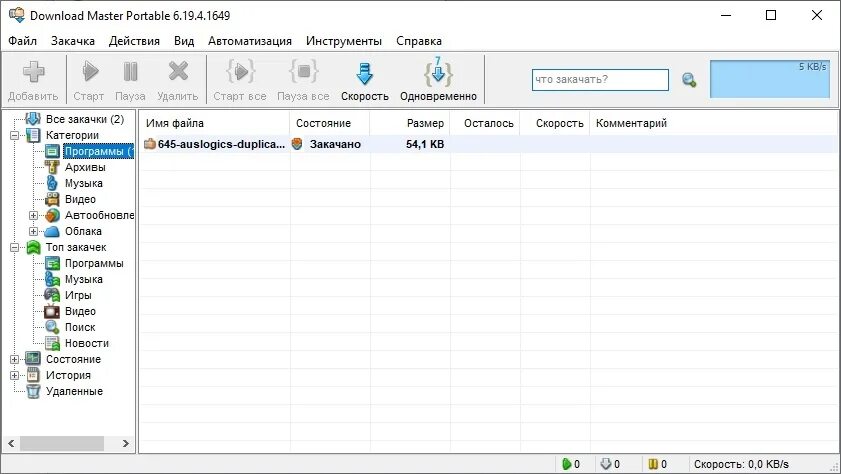Open the Архивы category
The width and height of the screenshot is (841, 474).
(85, 167)
